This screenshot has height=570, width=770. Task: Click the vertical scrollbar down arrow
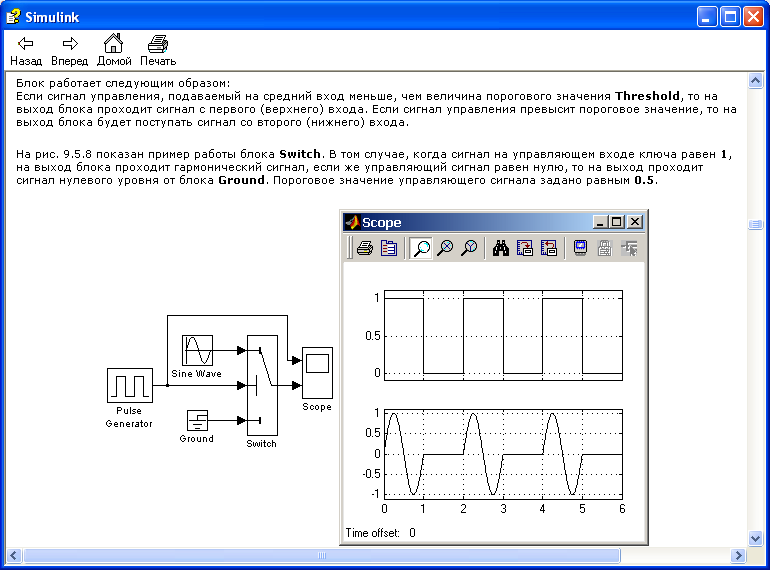click(x=756, y=539)
